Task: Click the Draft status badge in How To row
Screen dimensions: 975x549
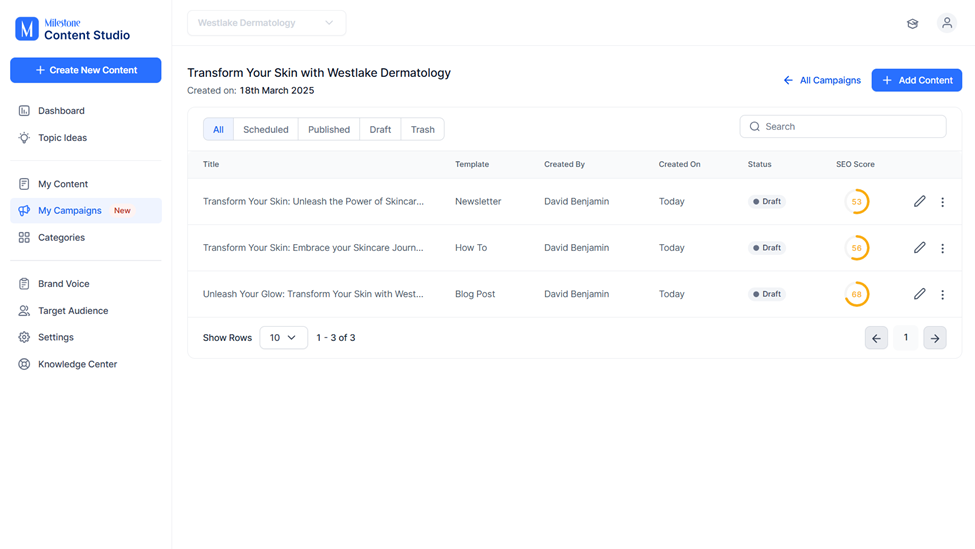Action: click(767, 247)
